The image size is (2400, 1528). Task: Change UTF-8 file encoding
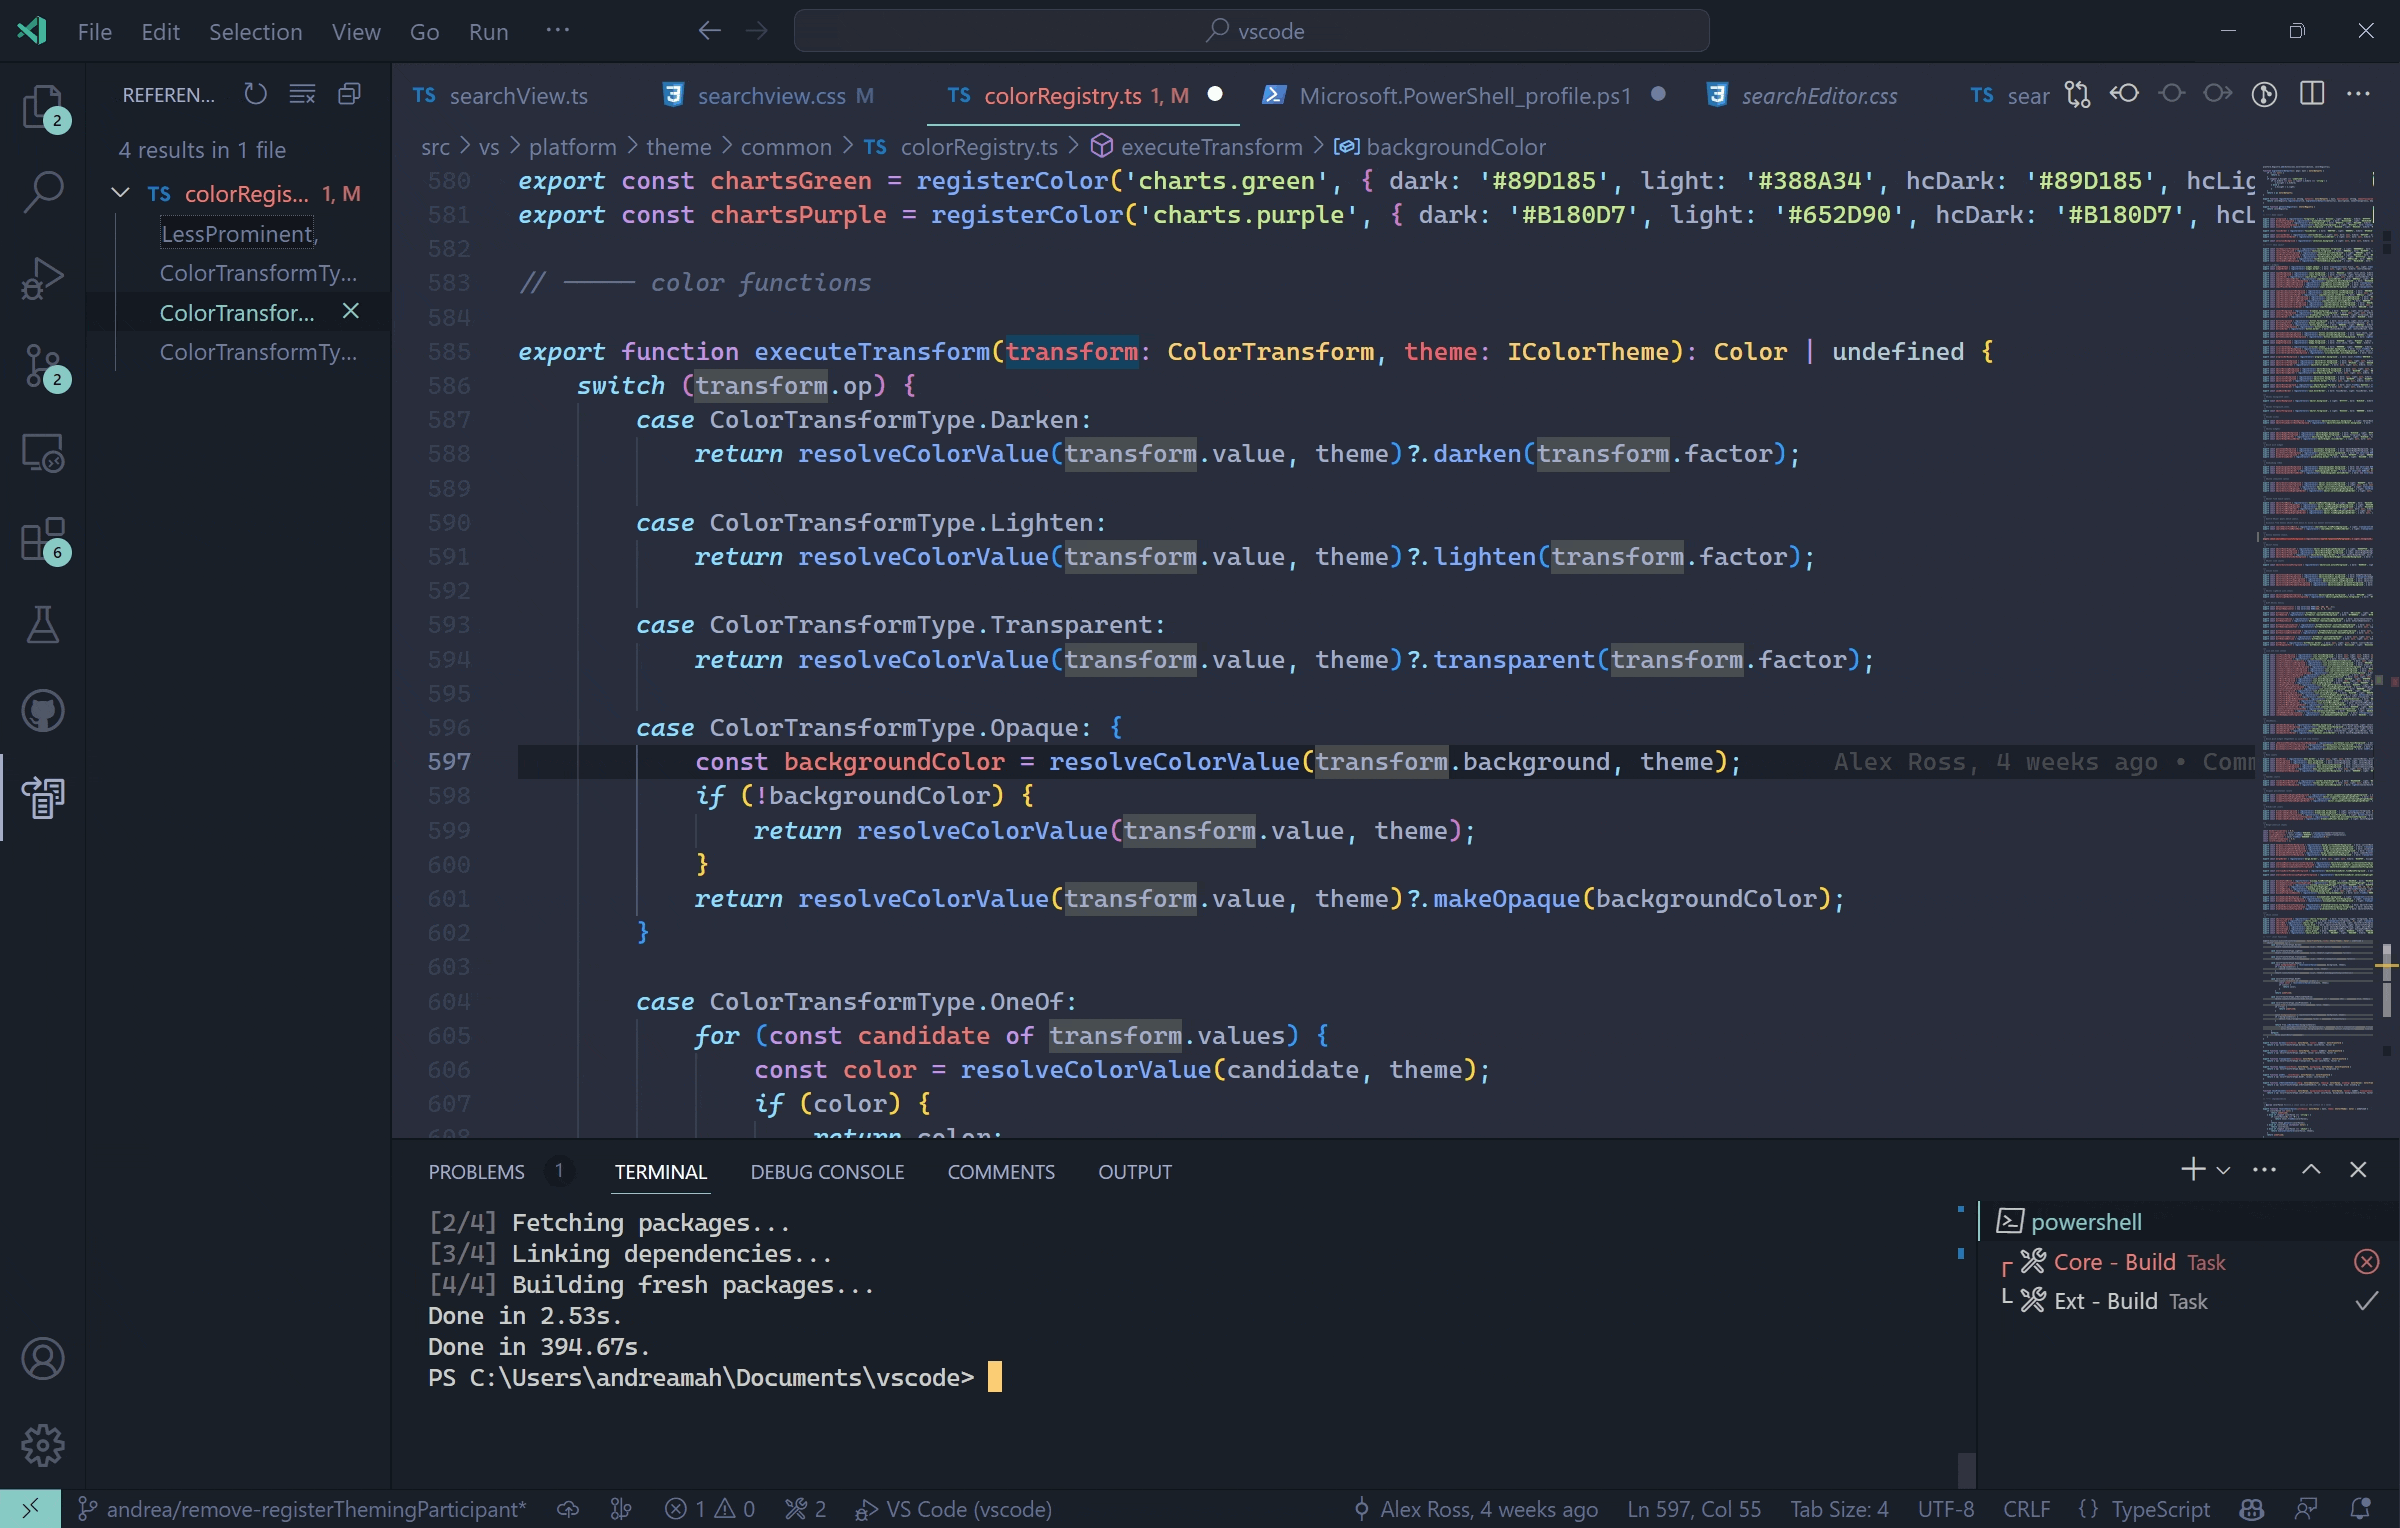click(1945, 1509)
